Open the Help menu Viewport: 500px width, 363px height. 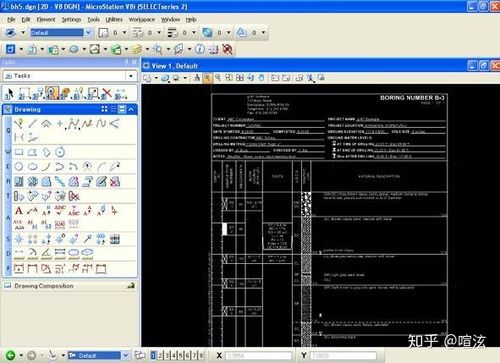click(191, 20)
